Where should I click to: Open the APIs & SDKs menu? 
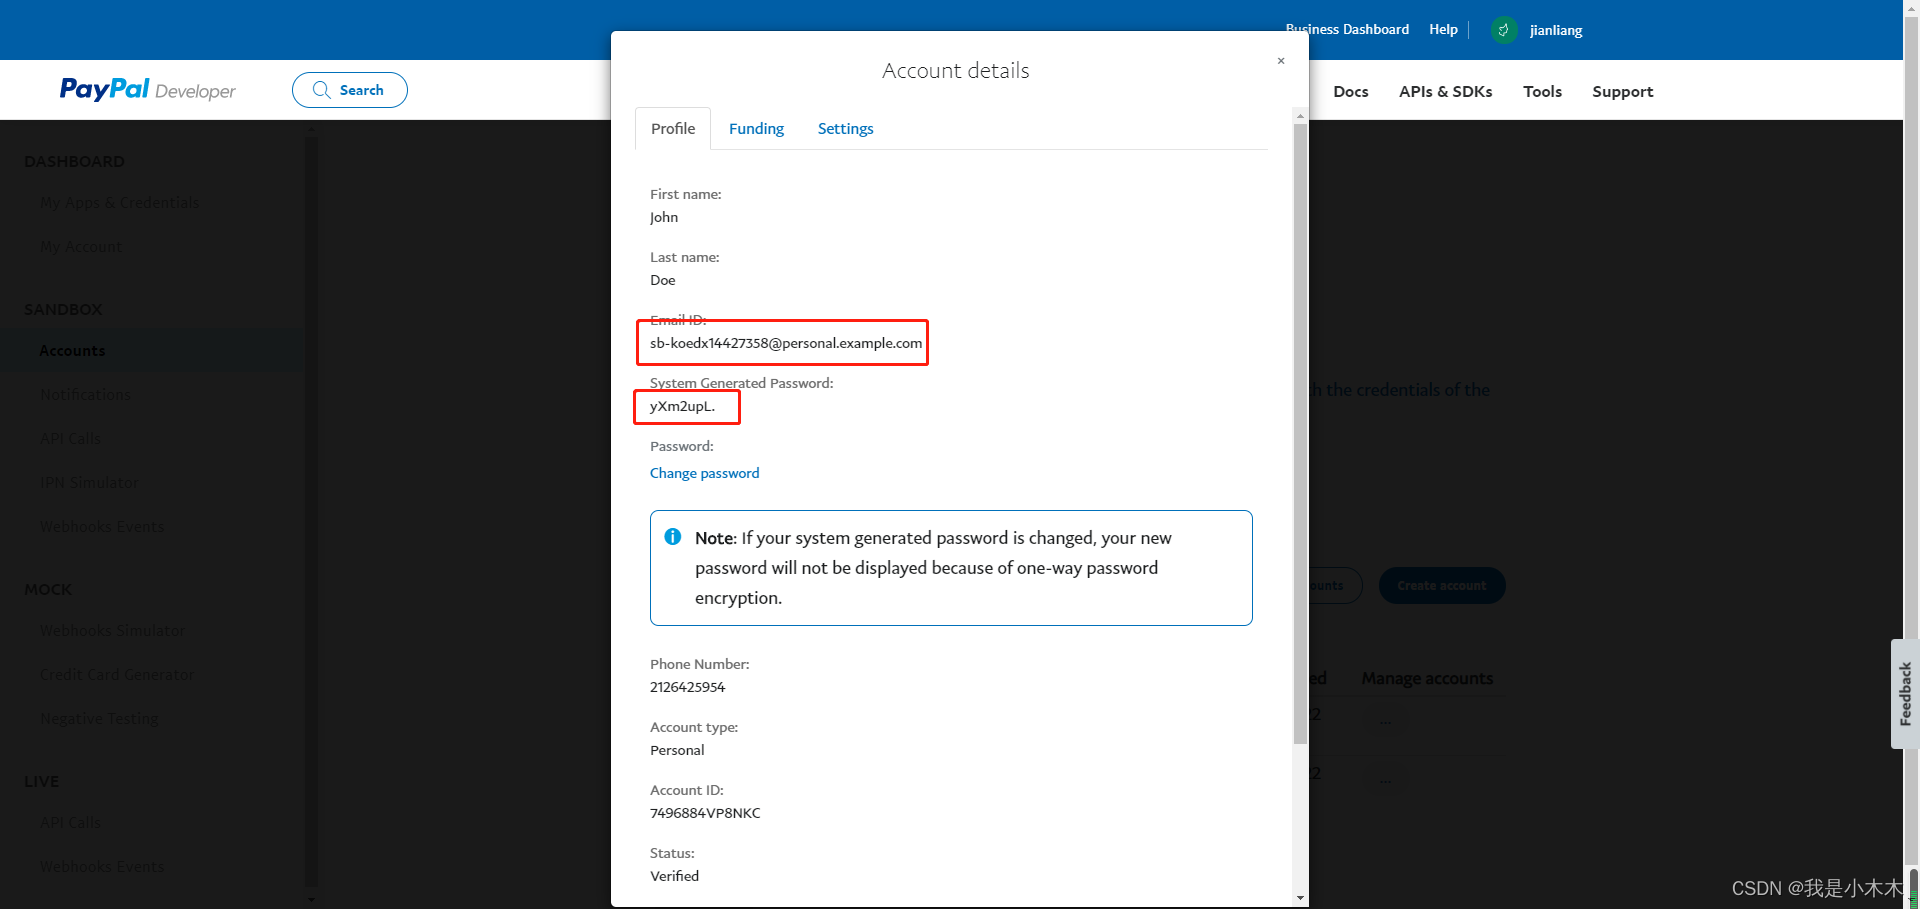tap(1445, 92)
